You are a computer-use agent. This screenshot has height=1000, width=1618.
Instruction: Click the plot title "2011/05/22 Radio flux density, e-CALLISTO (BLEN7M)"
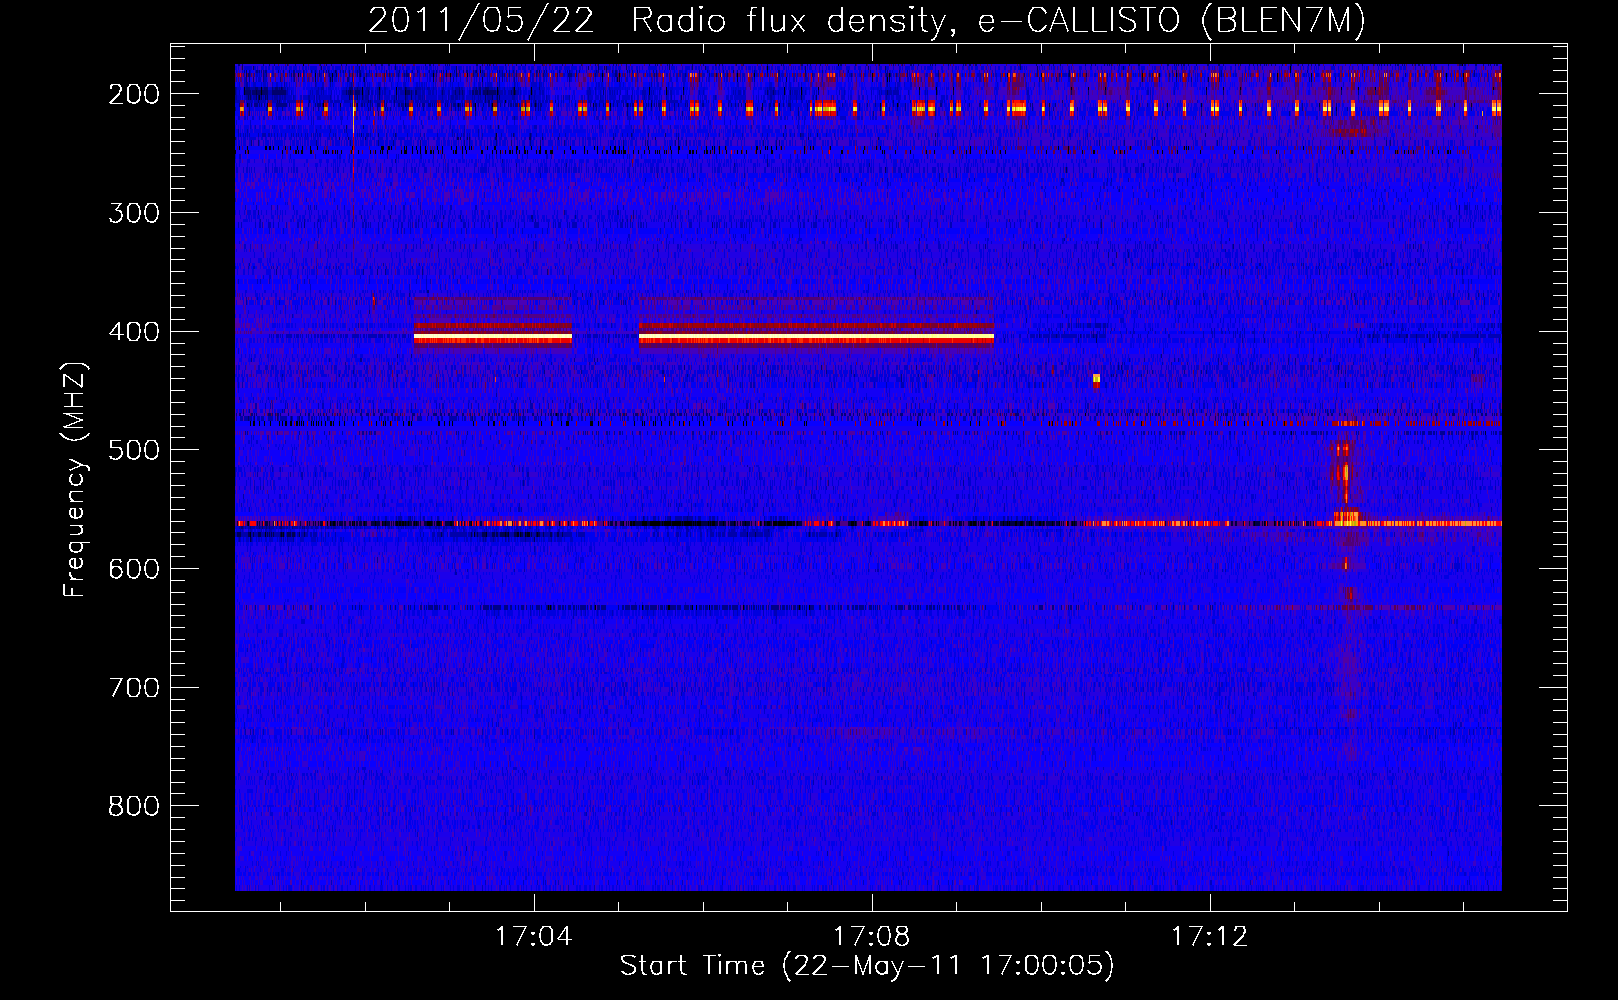point(867,20)
